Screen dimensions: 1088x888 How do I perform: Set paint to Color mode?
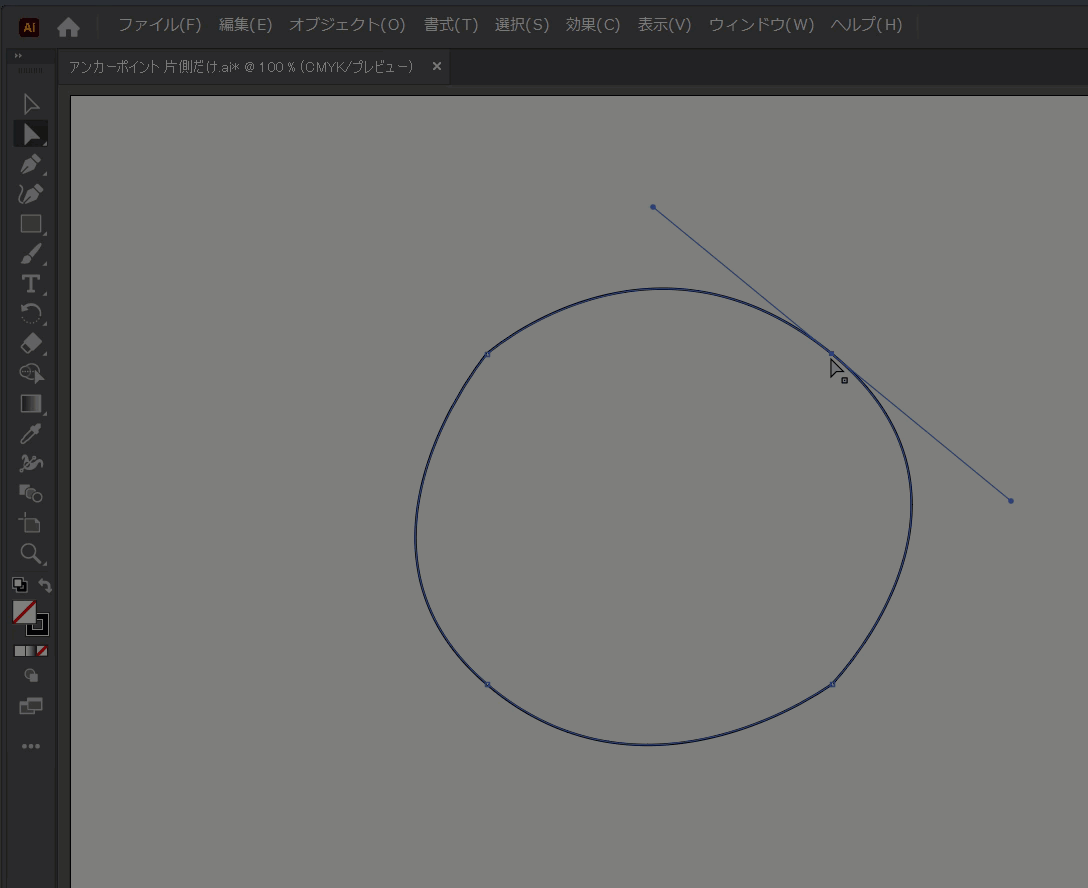click(x=19, y=651)
